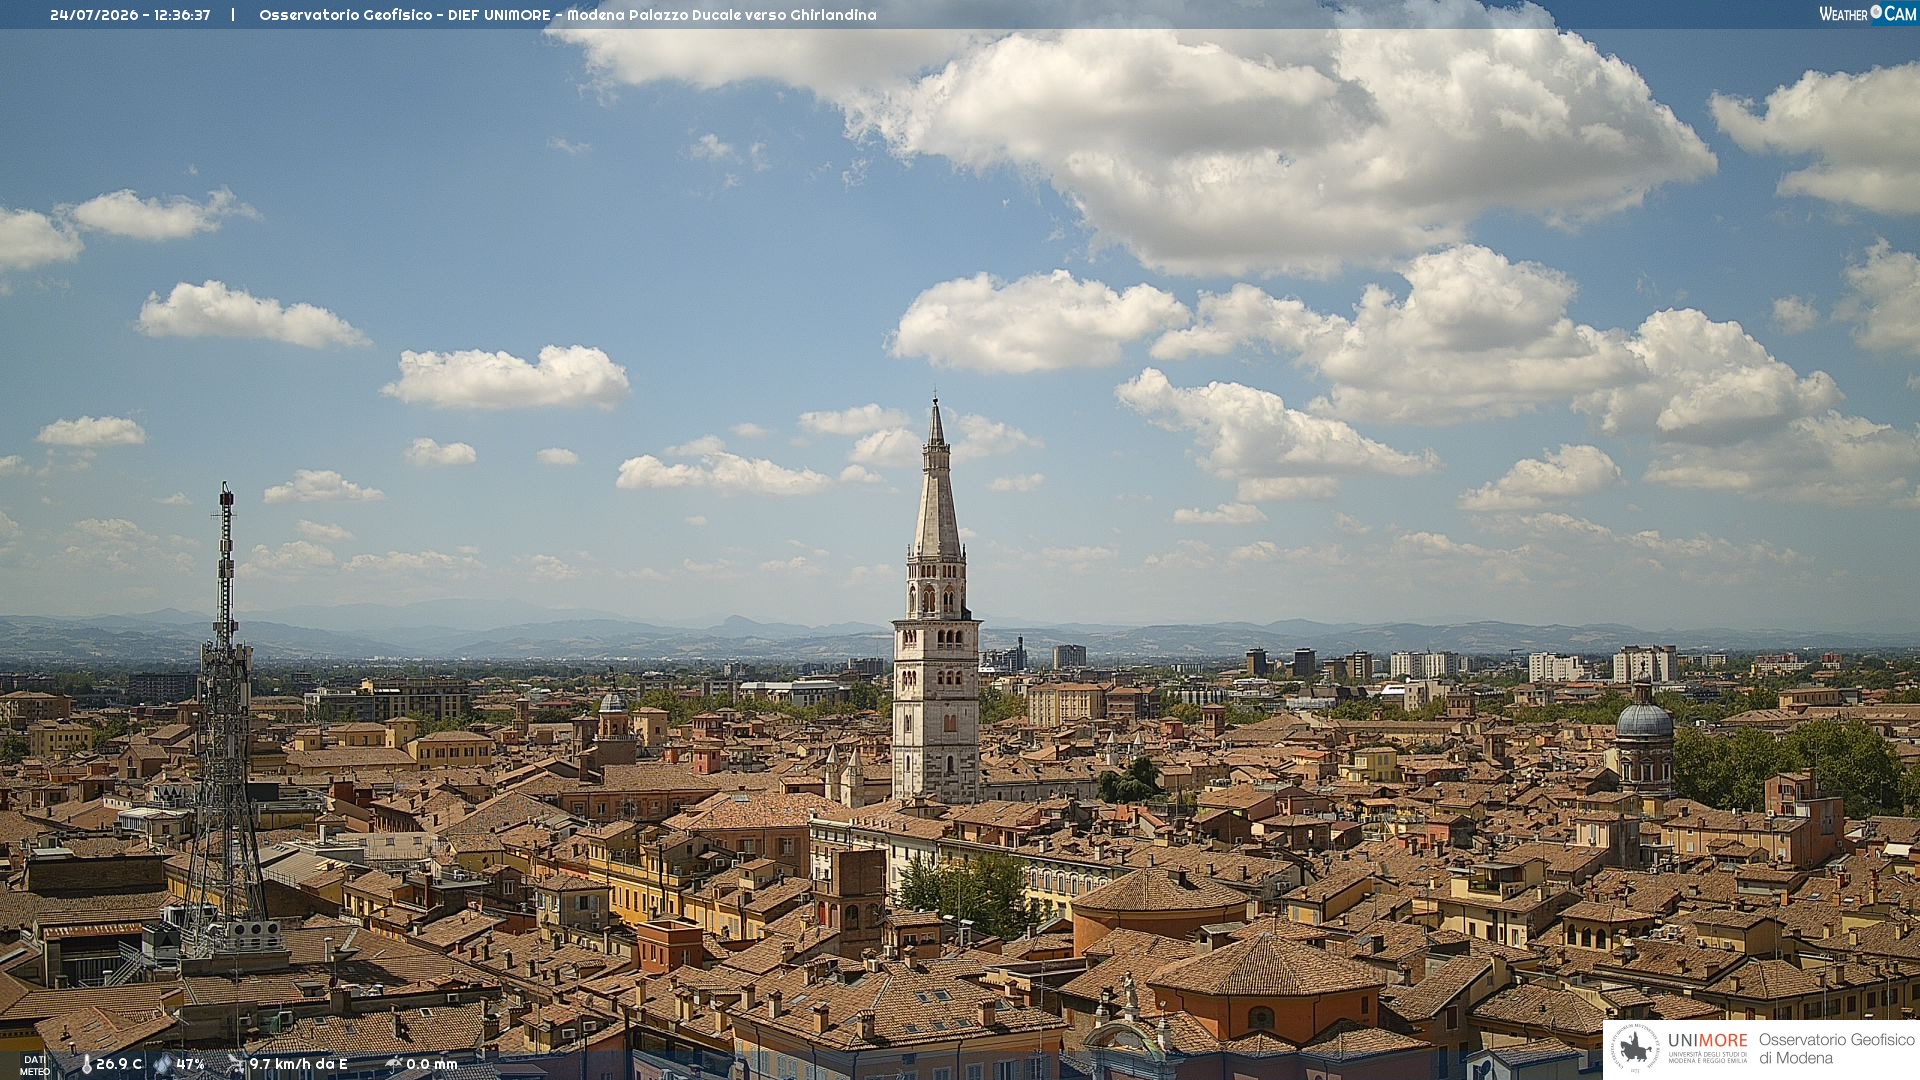Click the temperature value '26.9 C'
The height and width of the screenshot is (1080, 1920).
click(119, 1064)
